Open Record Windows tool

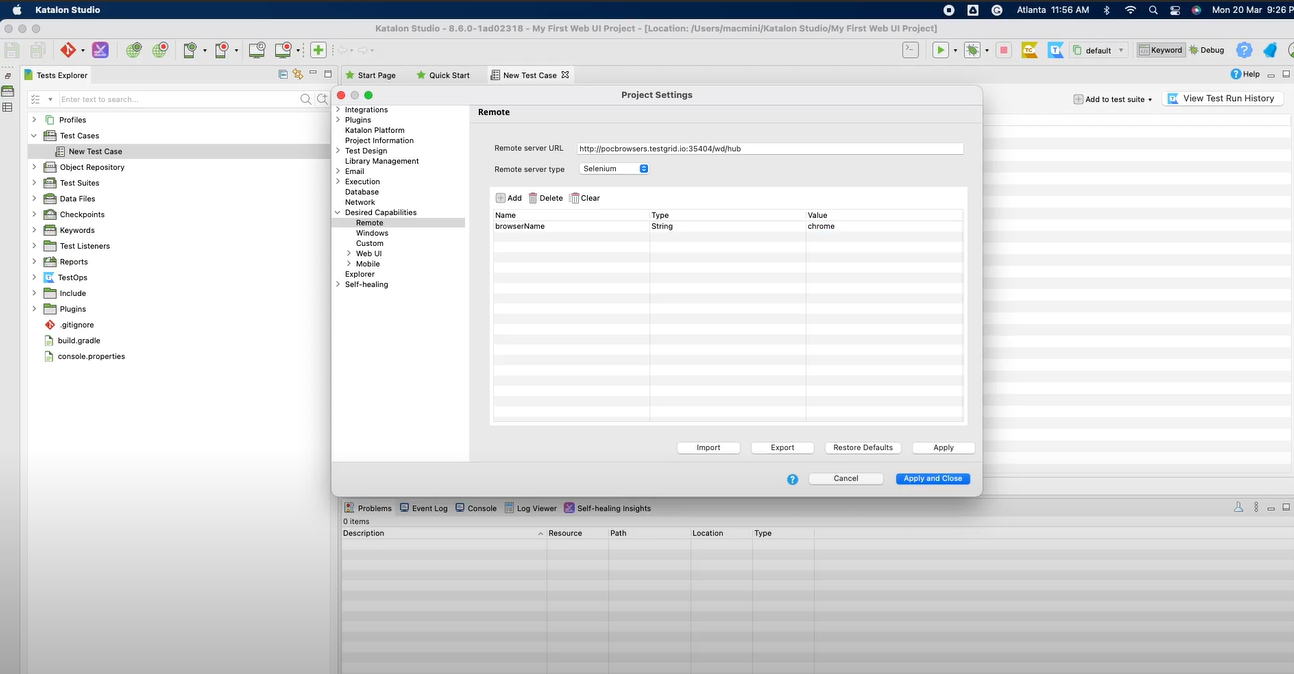(285, 50)
